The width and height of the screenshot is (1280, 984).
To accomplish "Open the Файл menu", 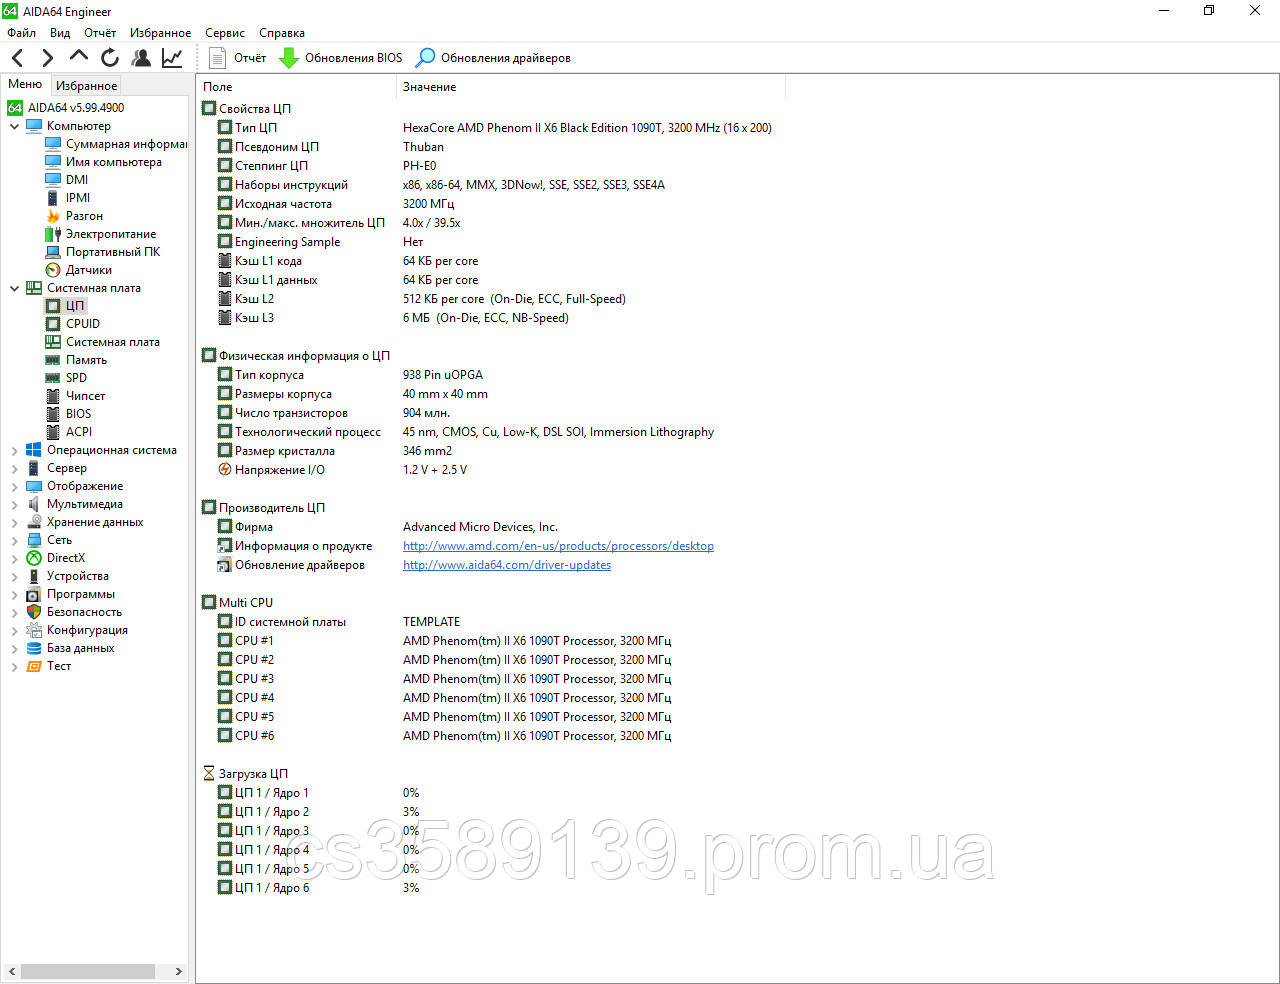I will tap(21, 33).
